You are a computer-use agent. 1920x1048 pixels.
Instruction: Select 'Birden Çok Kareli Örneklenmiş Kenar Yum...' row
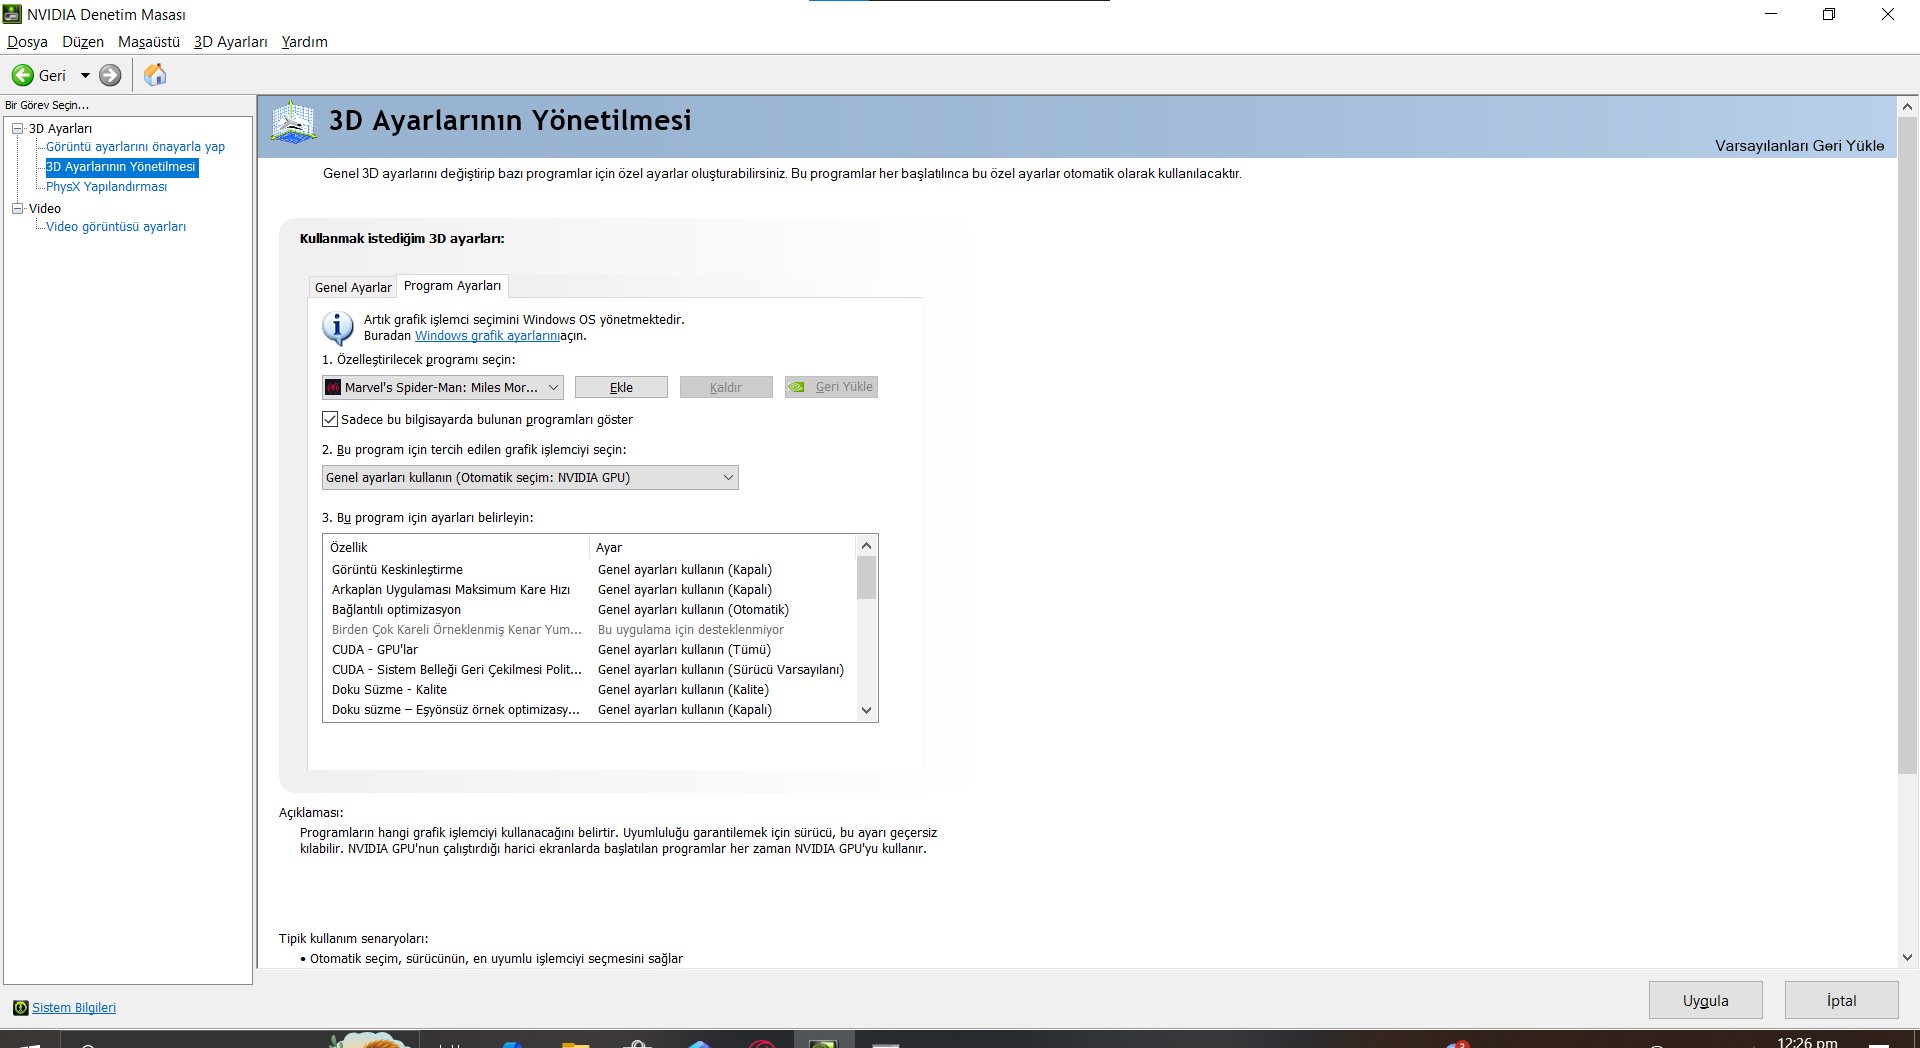(x=590, y=630)
